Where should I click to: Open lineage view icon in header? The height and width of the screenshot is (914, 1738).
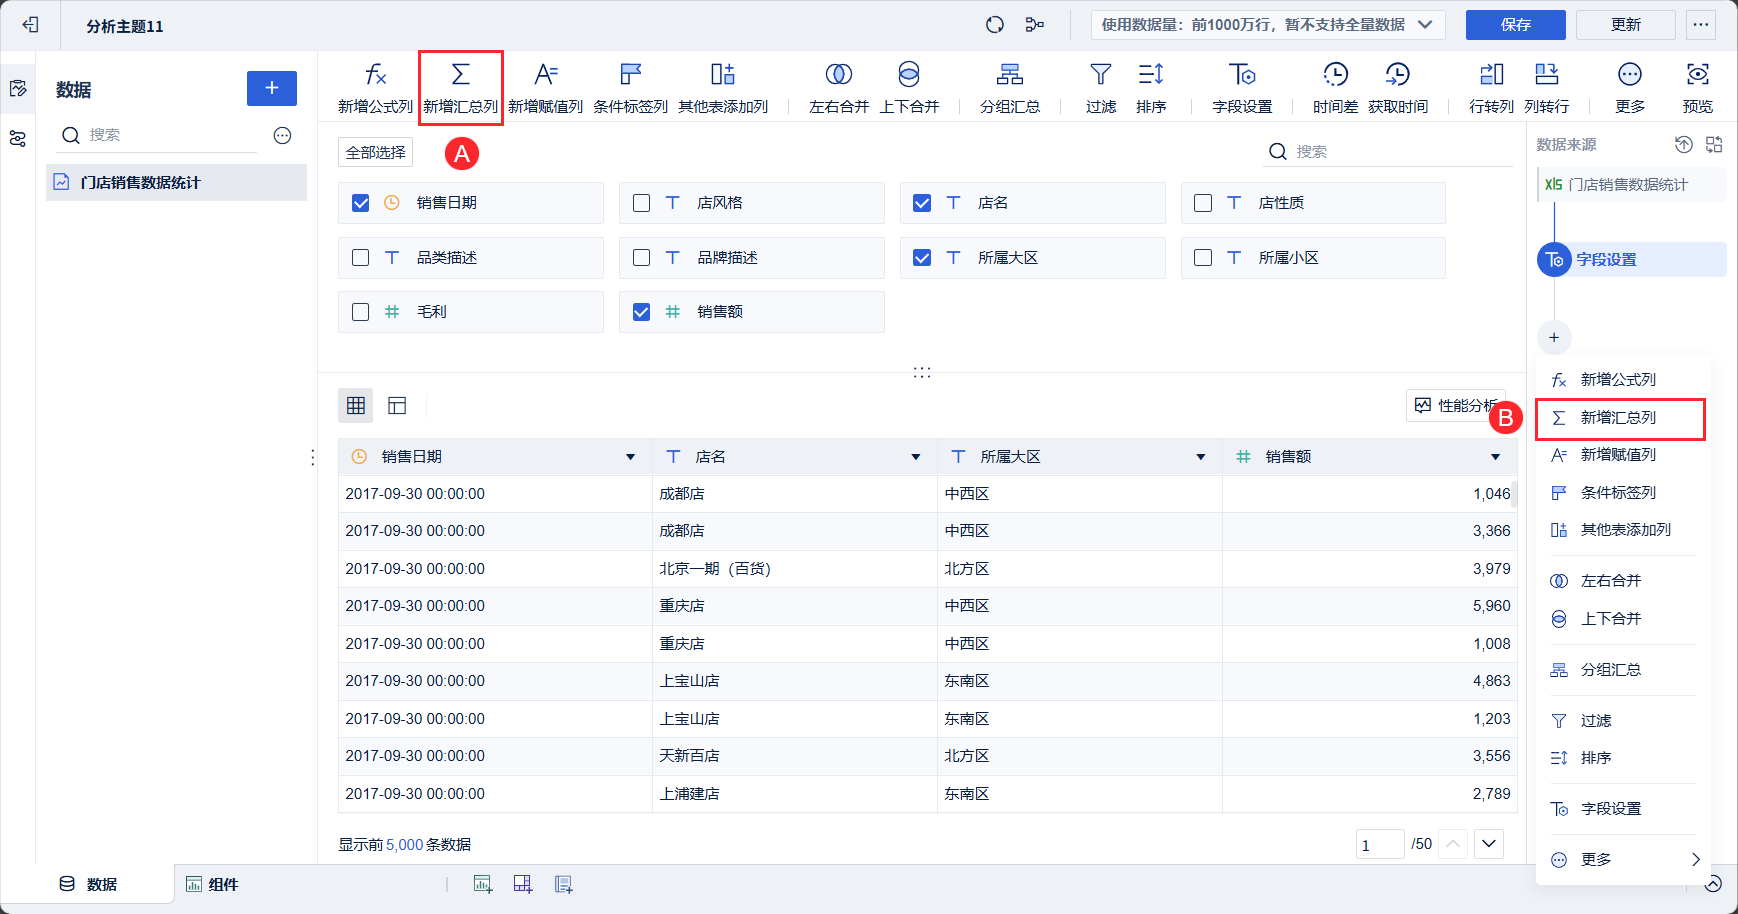[x=1035, y=25]
